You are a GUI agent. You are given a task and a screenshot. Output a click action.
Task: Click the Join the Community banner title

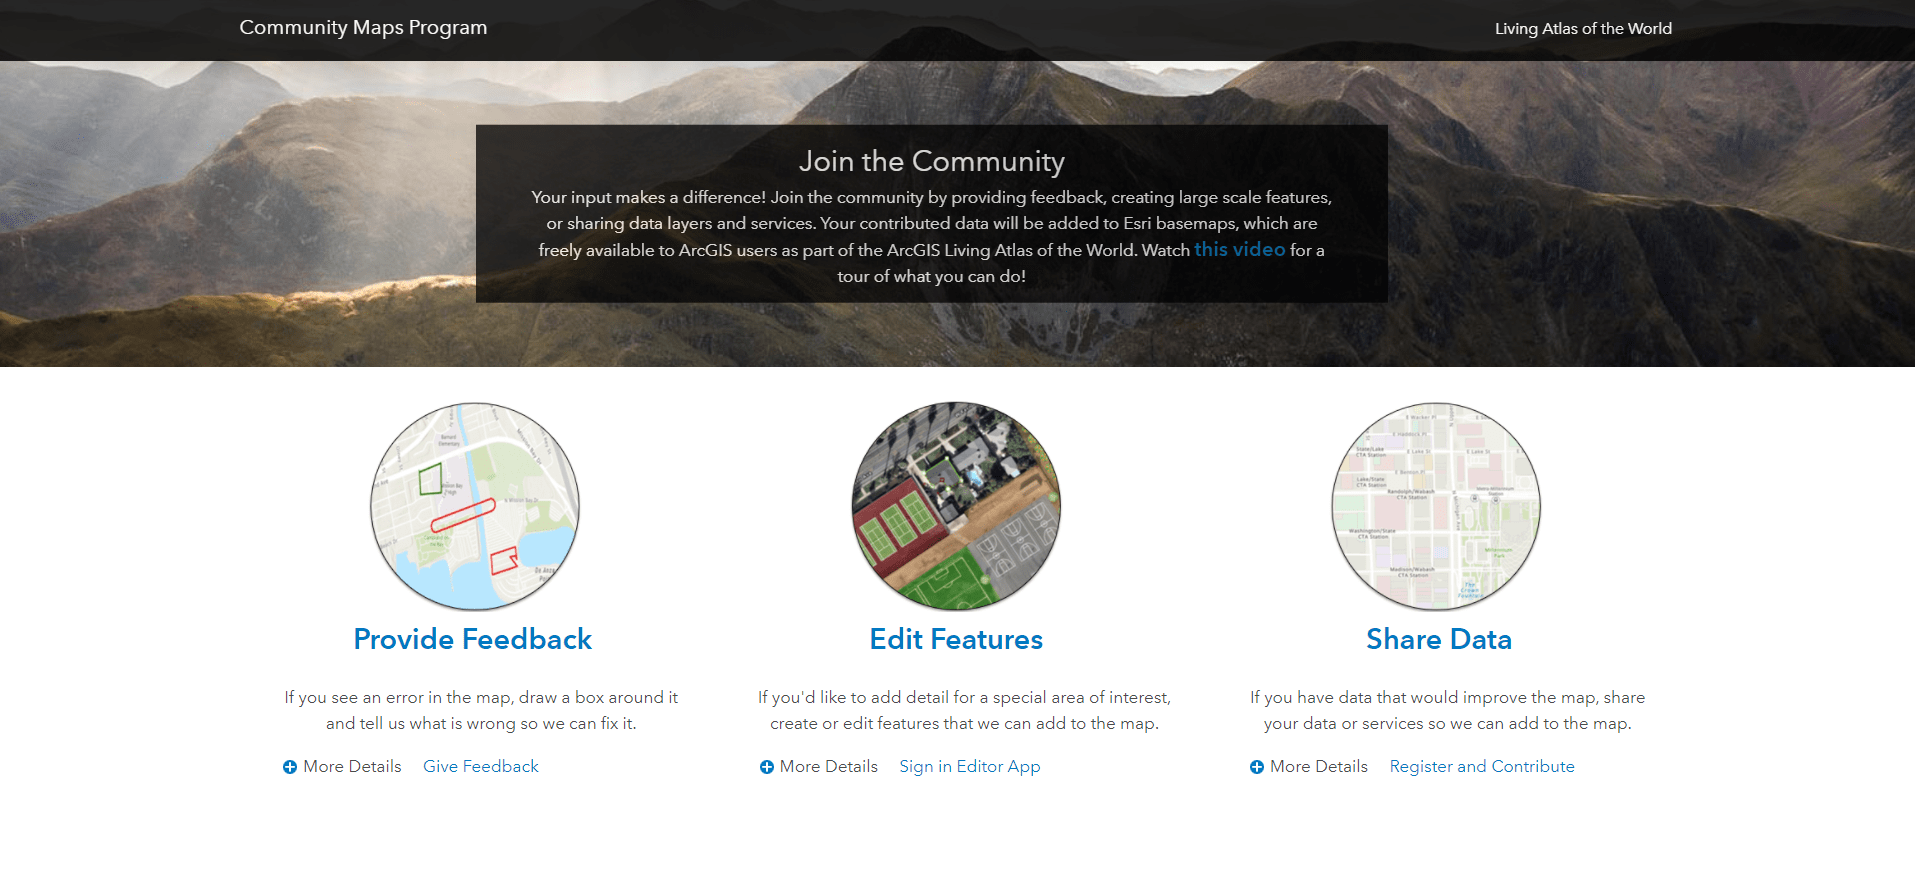[932, 161]
